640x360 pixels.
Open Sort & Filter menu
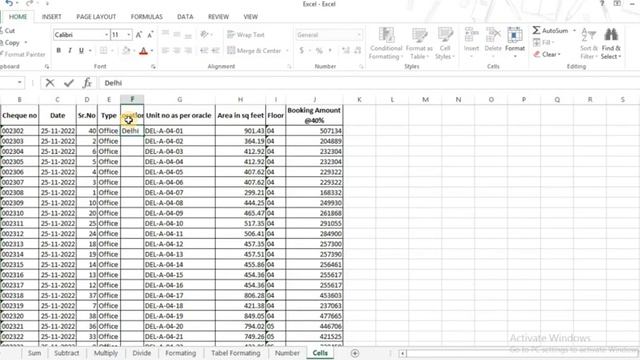coord(589,44)
